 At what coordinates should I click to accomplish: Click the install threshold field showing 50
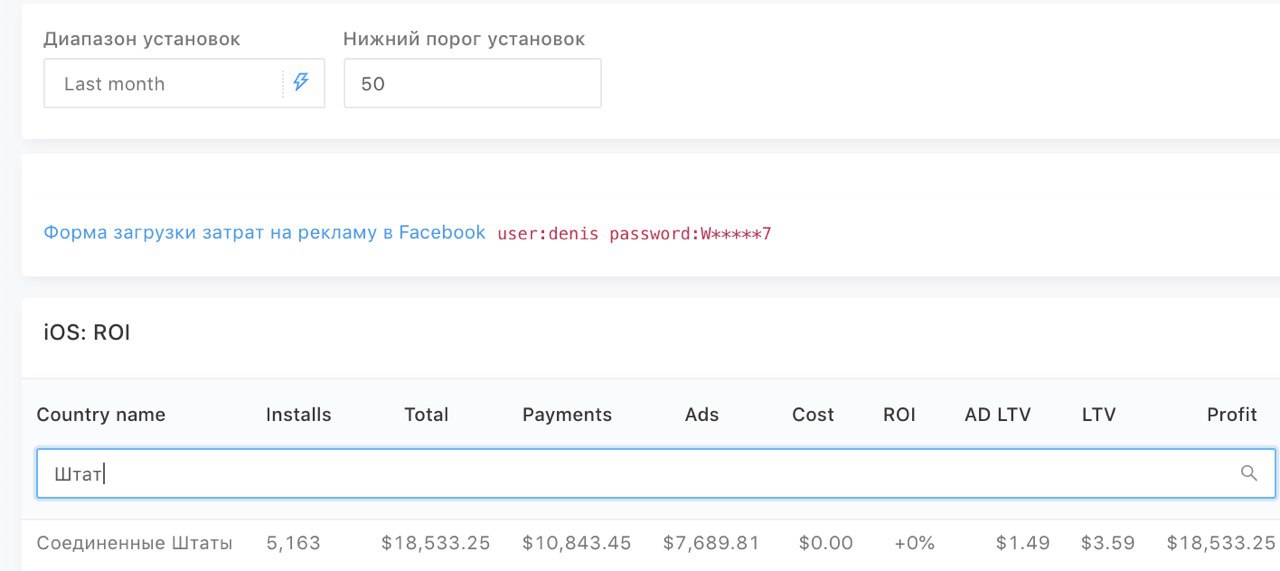pos(472,83)
